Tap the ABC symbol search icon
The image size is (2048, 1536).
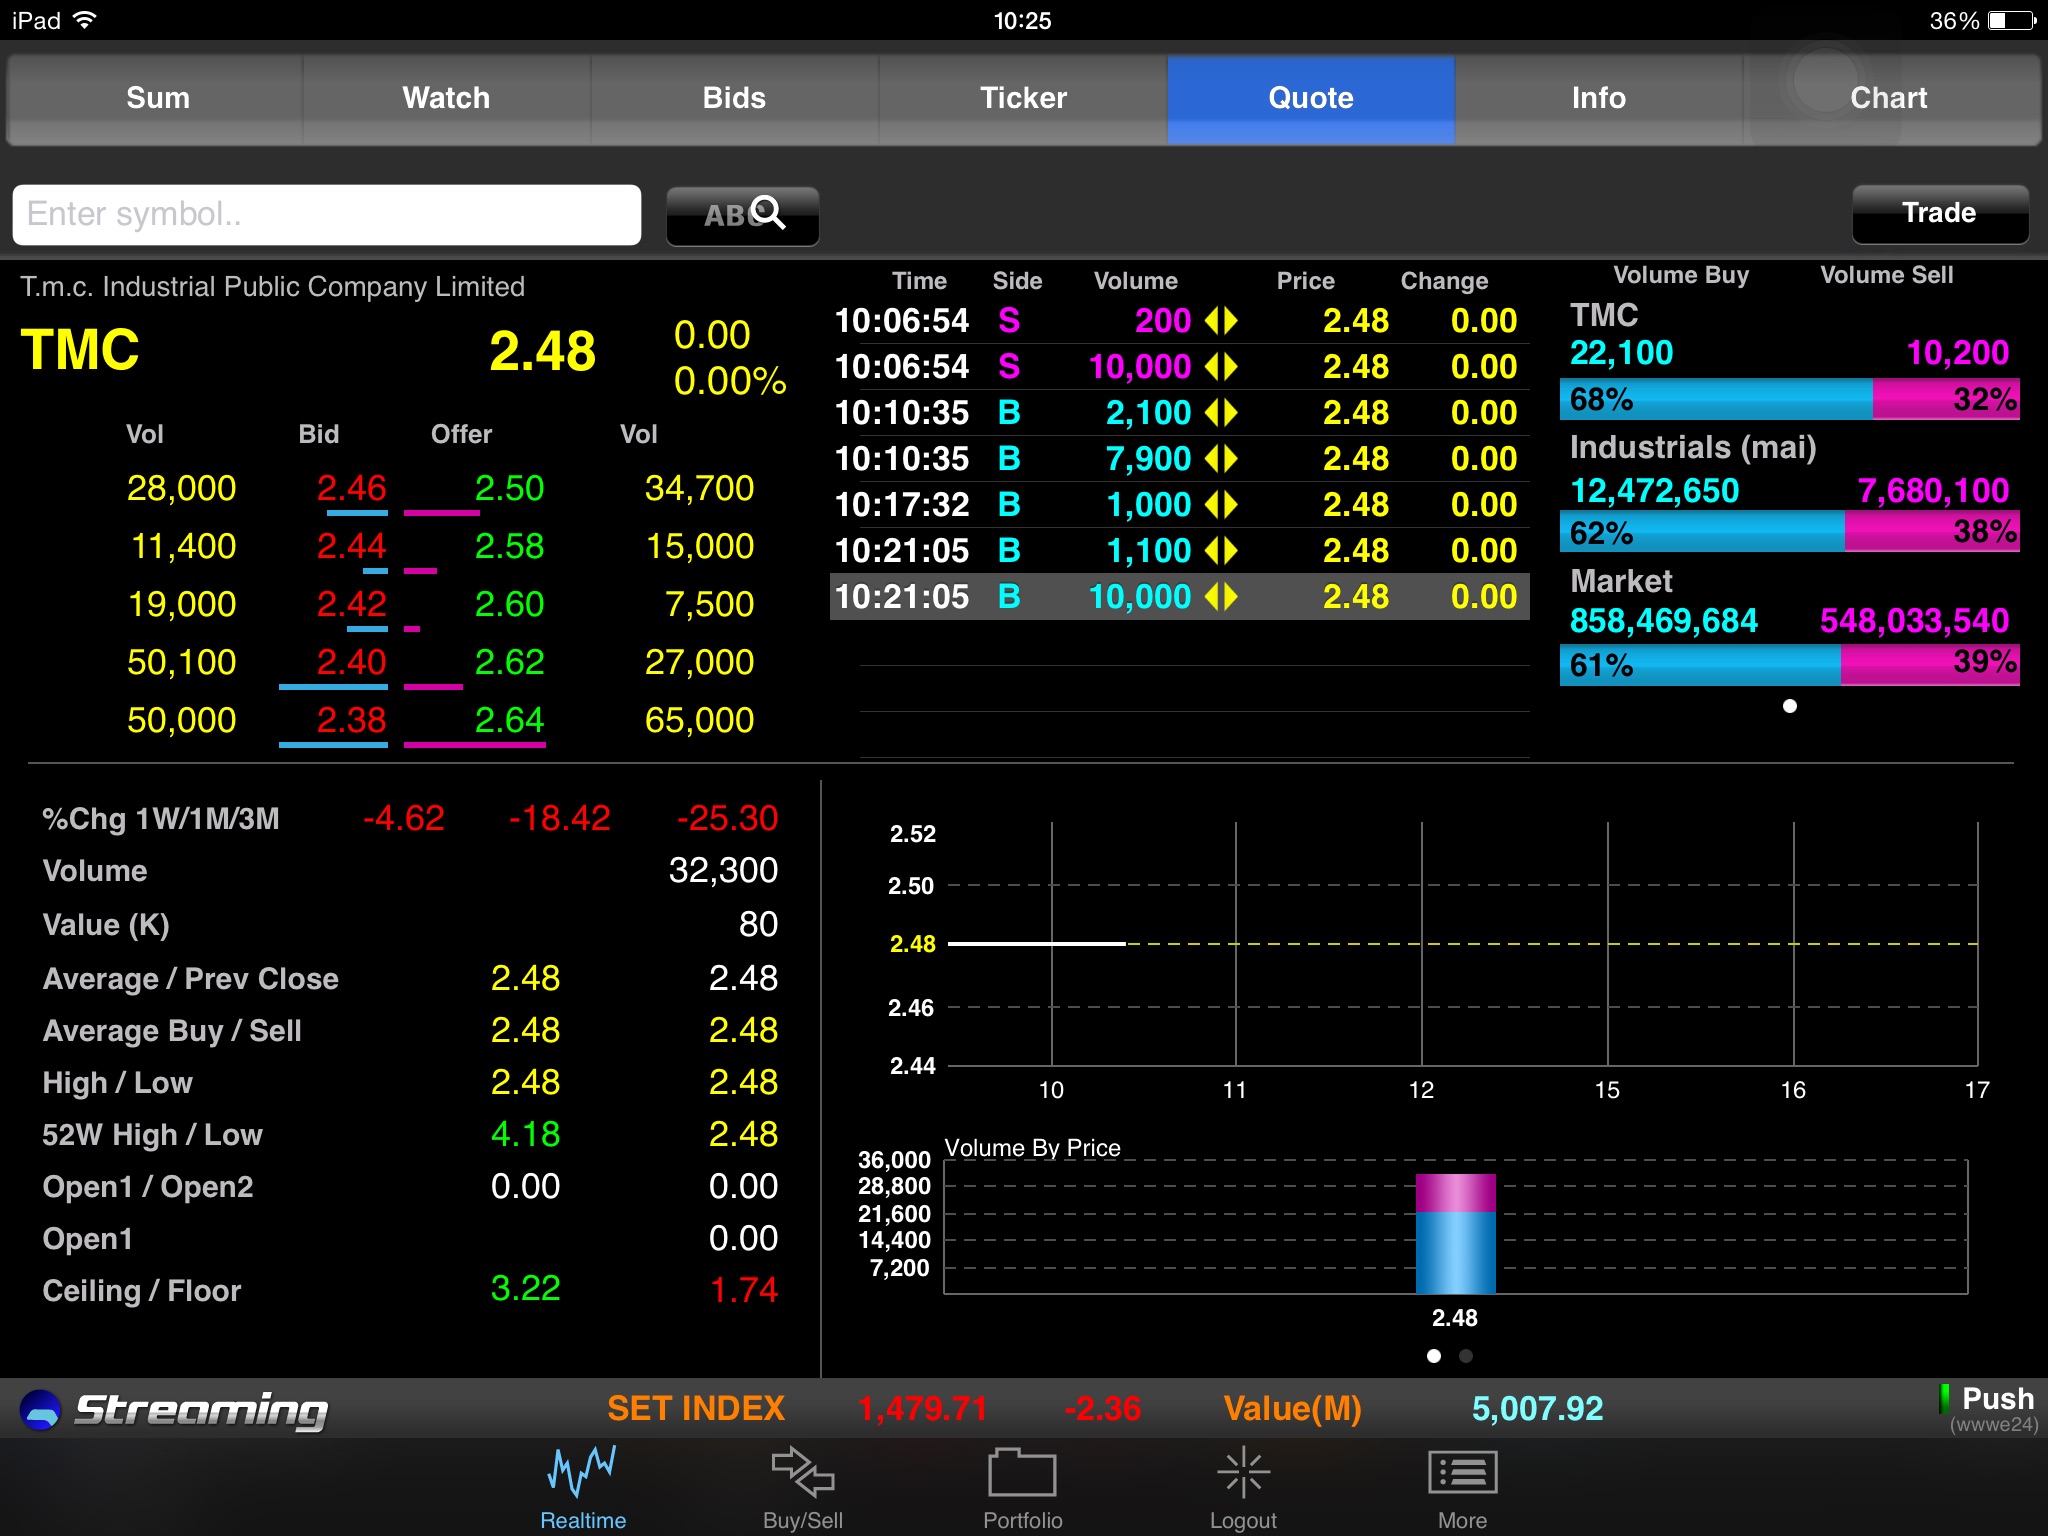click(743, 215)
